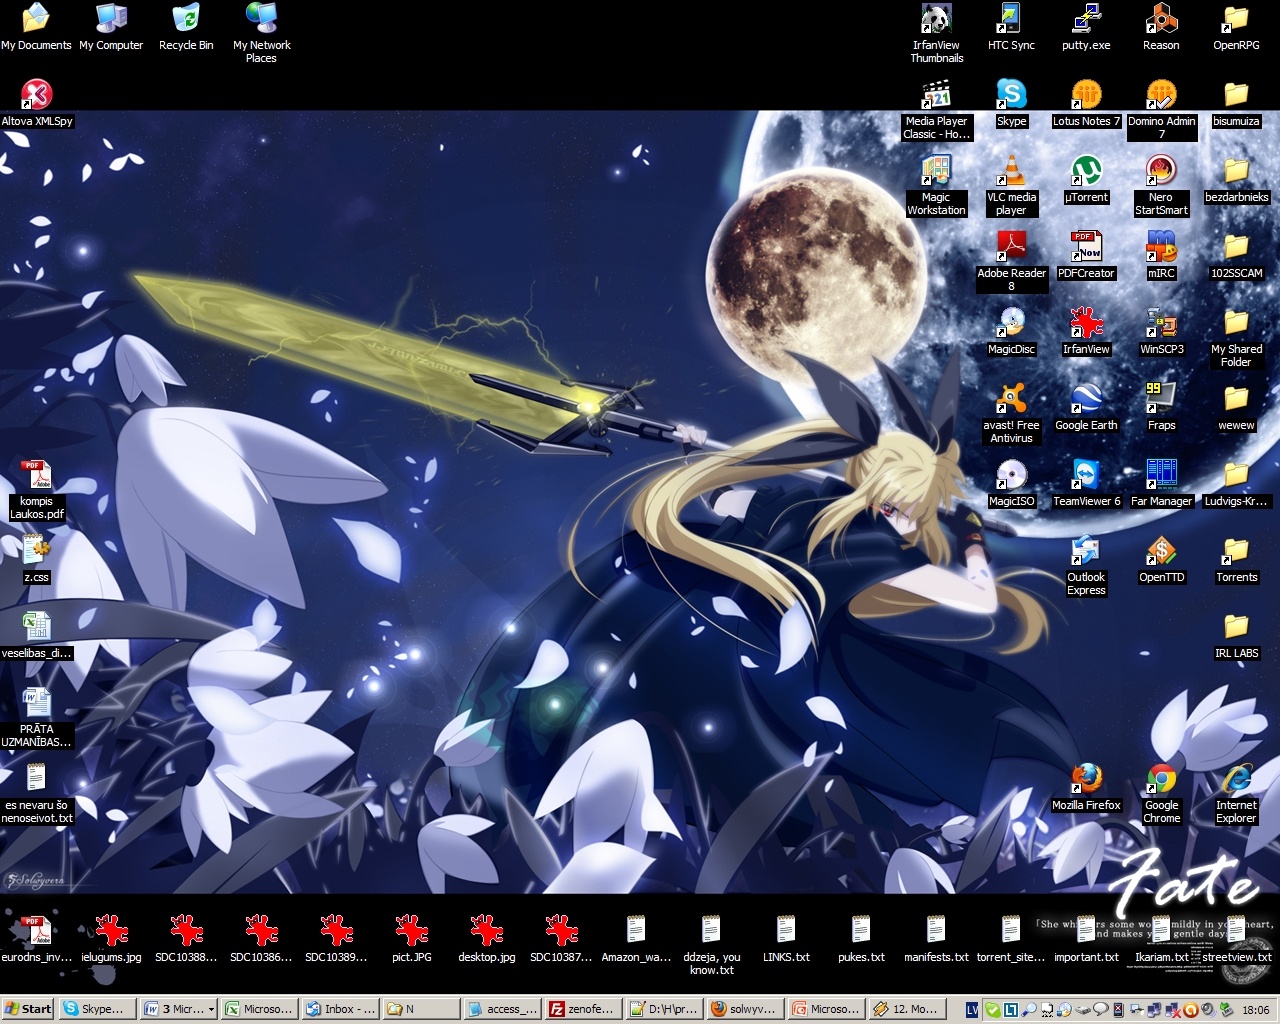Open the bisumuiza folder
Viewport: 1280px width, 1024px height.
pyautogui.click(x=1236, y=103)
